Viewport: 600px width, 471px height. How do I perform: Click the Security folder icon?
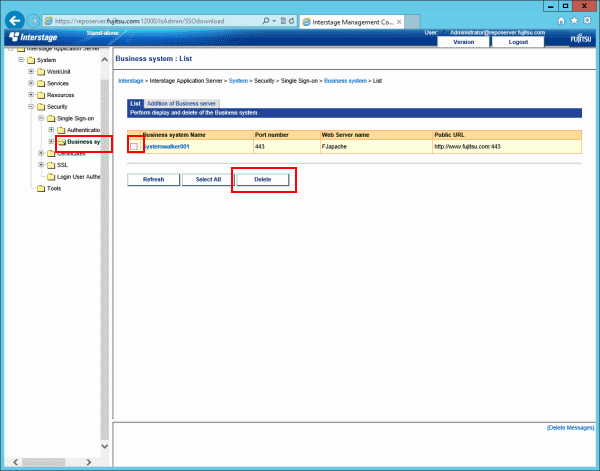coord(41,107)
